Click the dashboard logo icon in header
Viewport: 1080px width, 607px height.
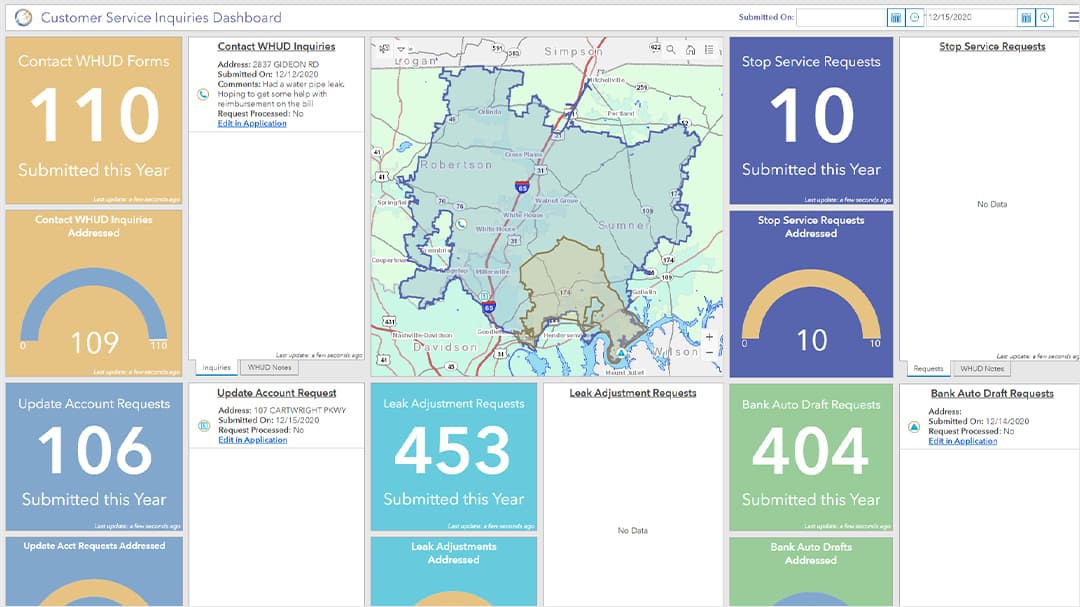pyautogui.click(x=23, y=17)
